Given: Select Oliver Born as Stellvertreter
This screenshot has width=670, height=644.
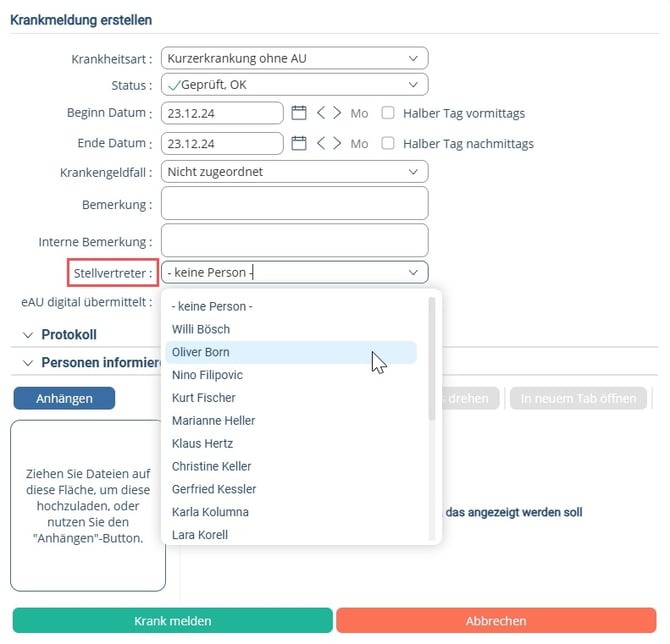Looking at the screenshot, I should click(x=291, y=352).
